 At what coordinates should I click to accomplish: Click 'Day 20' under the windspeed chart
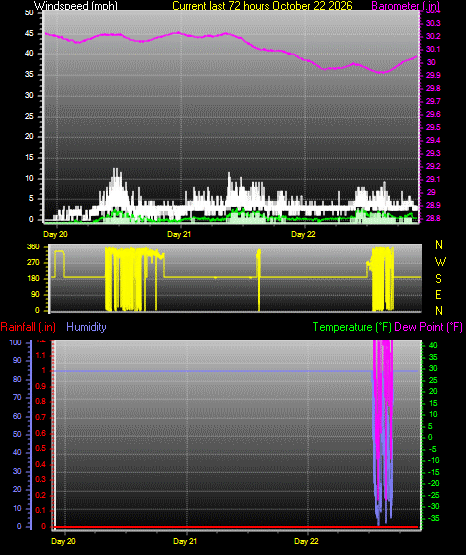tap(55, 234)
